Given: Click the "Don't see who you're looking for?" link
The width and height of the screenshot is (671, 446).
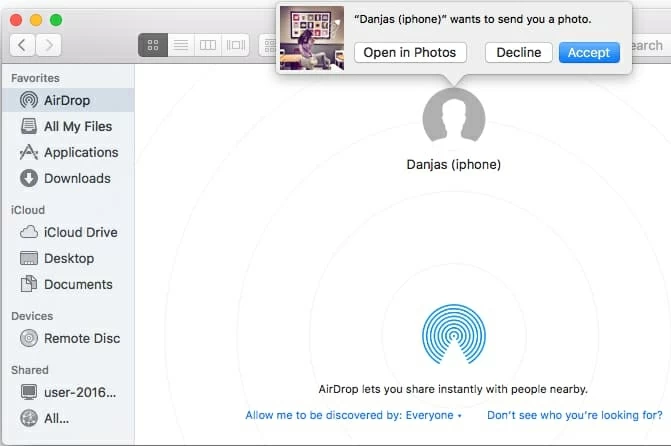Looking at the screenshot, I should coord(574,415).
